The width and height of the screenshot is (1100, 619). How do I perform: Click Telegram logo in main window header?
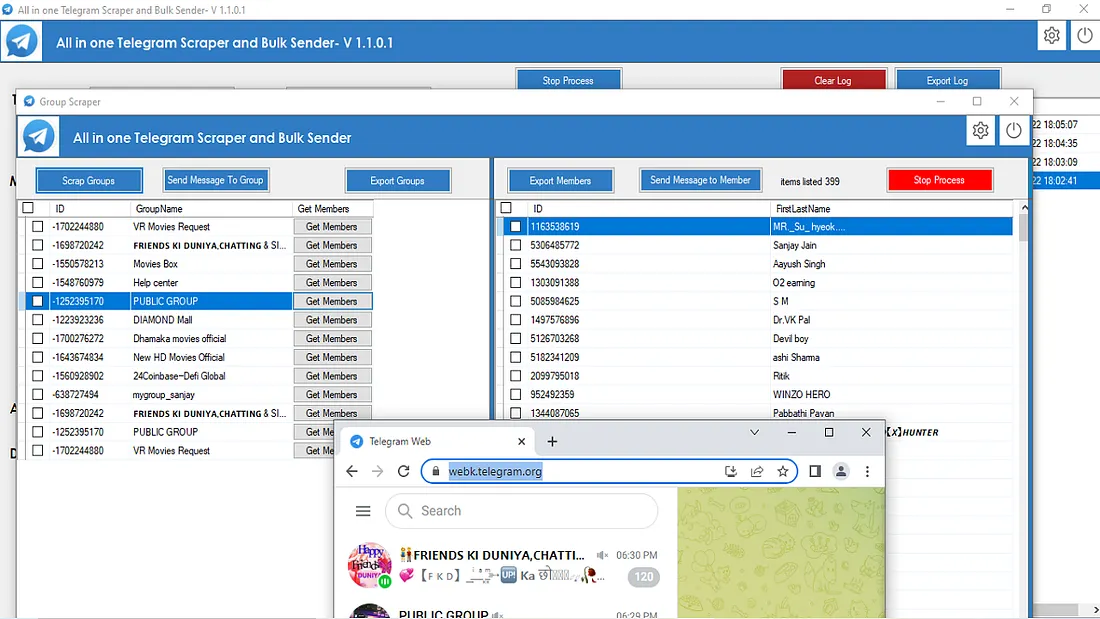point(22,41)
